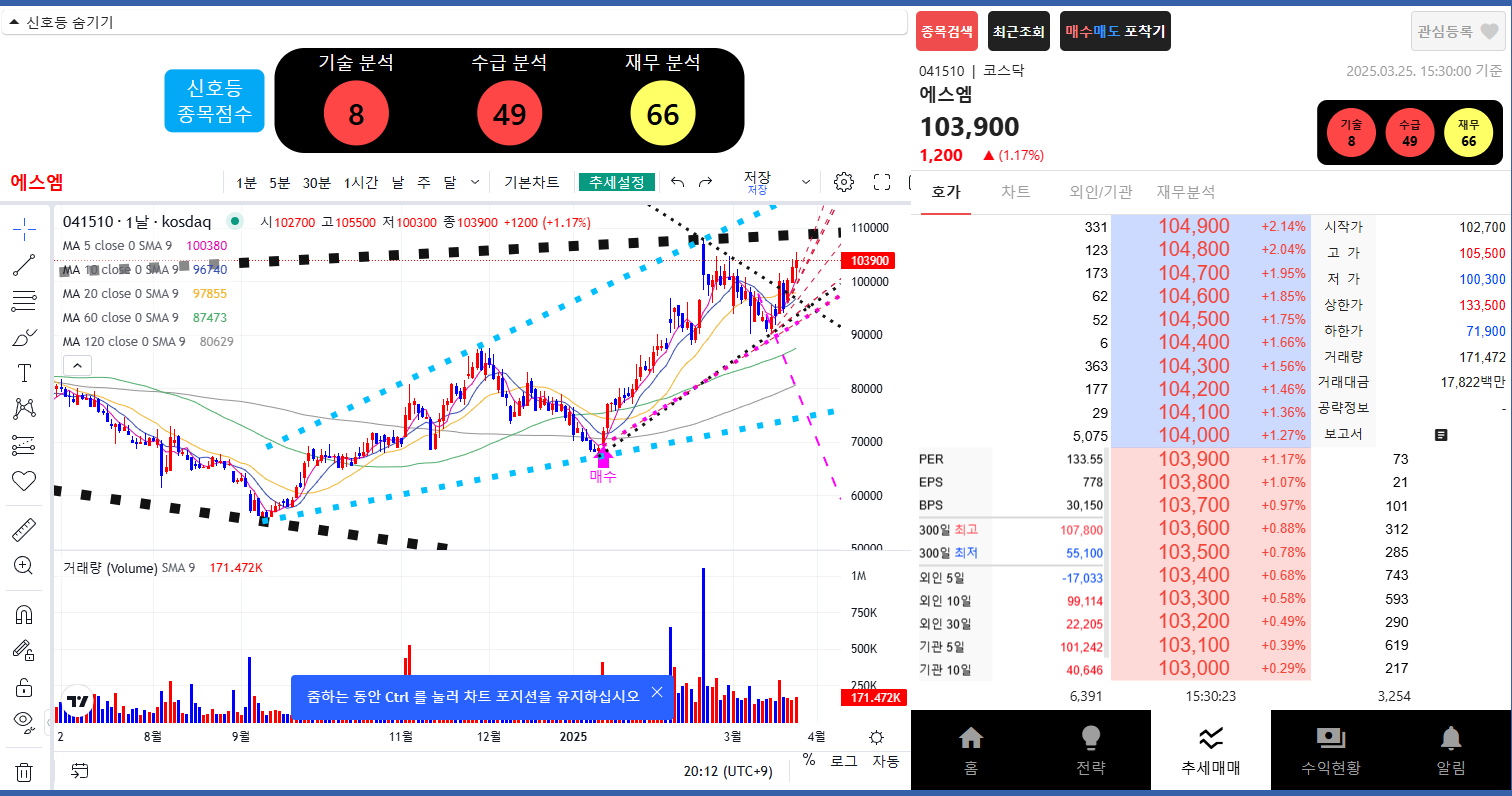The width and height of the screenshot is (1512, 796).
Task: Open the chart patterns tool
Action: click(x=25, y=409)
